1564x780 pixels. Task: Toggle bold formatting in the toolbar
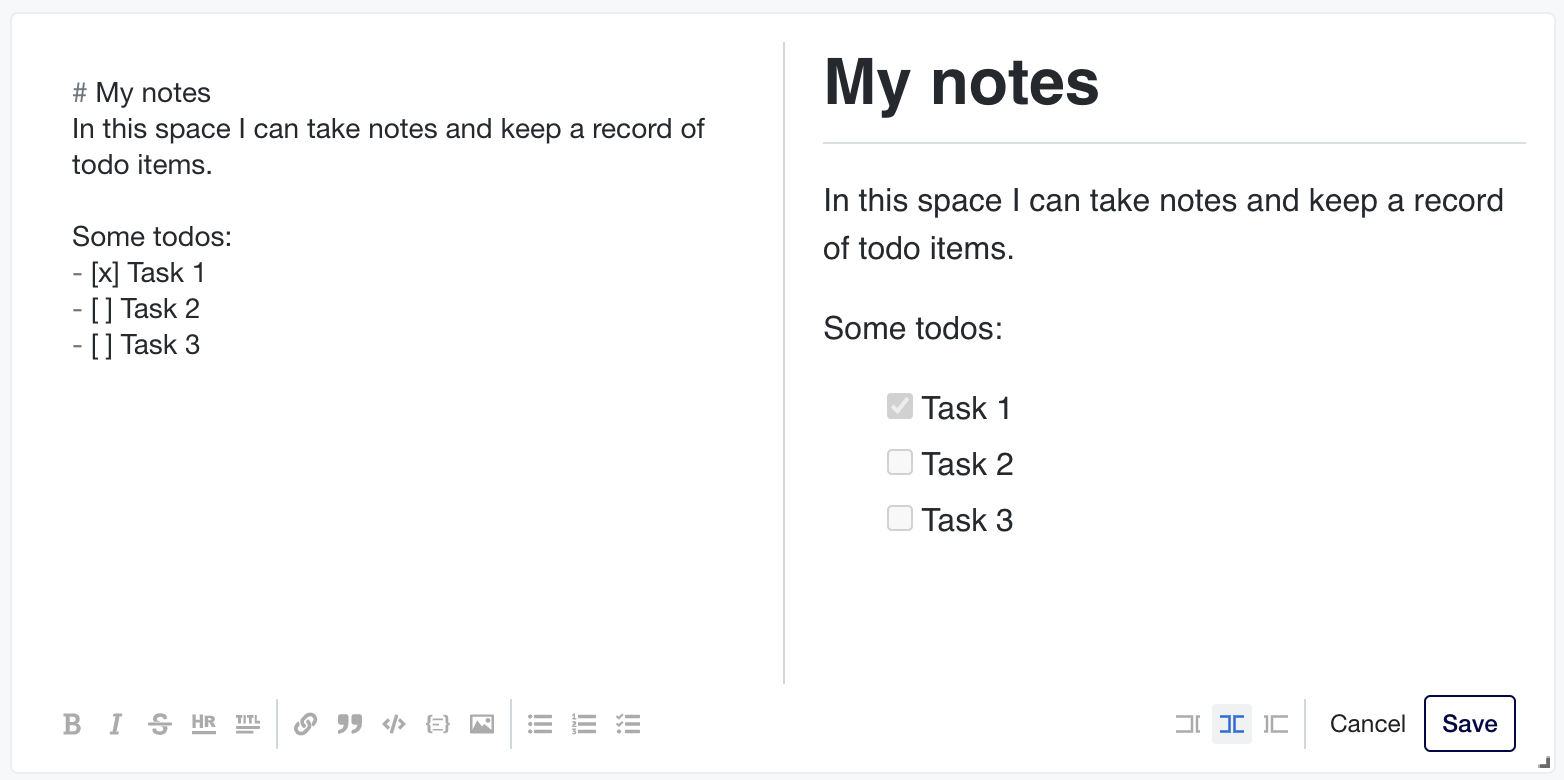[x=72, y=724]
